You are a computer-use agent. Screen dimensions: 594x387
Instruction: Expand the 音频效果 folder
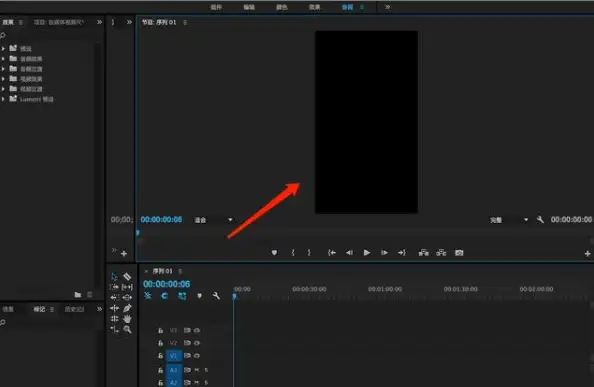point(3,59)
